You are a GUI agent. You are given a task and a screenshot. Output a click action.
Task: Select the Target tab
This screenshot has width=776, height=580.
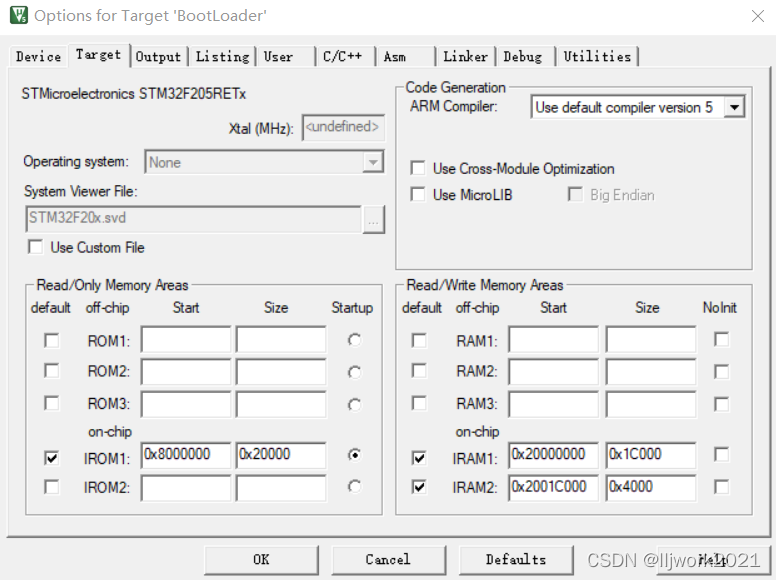pyautogui.click(x=98, y=55)
